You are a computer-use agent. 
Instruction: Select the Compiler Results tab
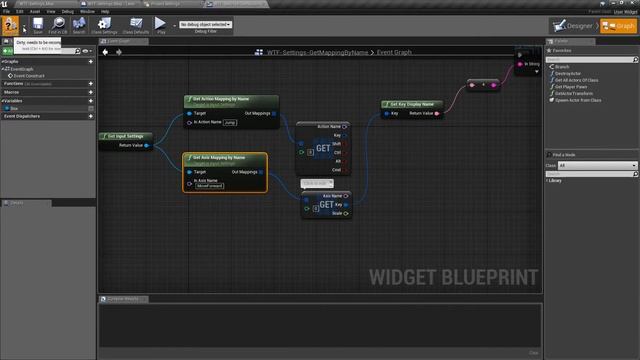(123, 299)
